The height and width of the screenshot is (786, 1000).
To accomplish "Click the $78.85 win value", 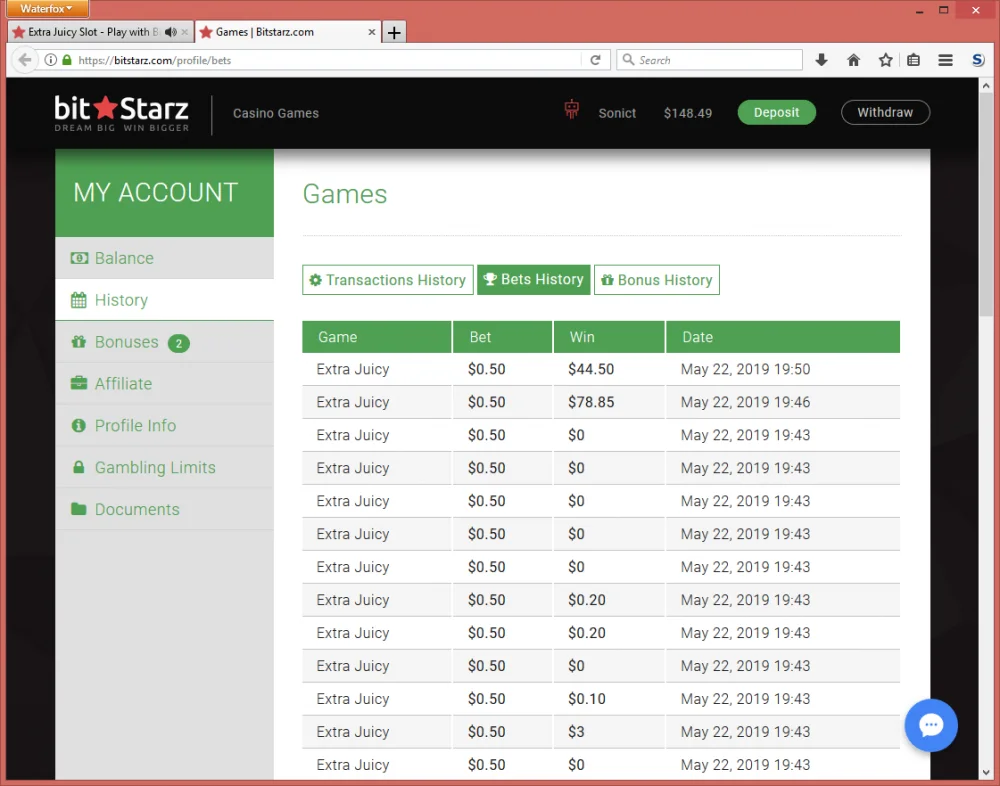I will coord(591,403).
